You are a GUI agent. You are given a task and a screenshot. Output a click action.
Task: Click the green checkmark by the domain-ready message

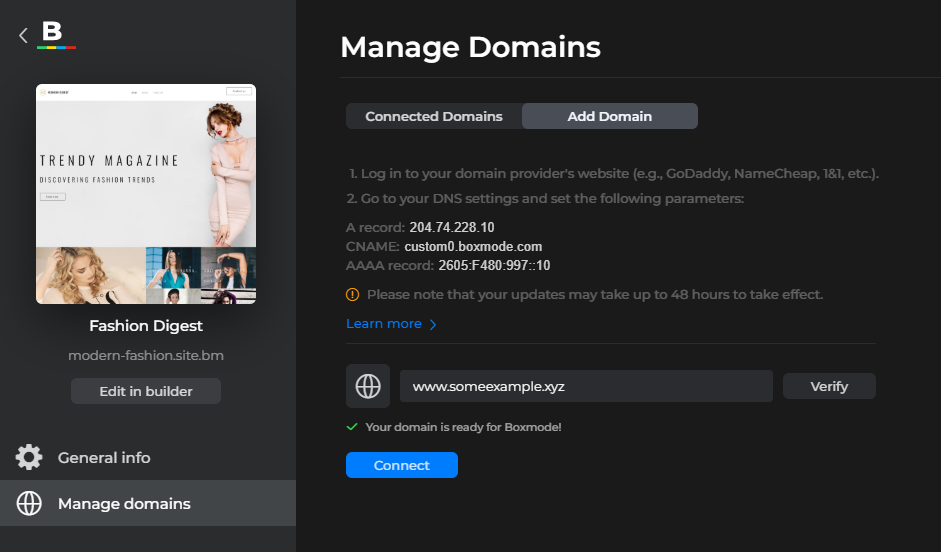coord(351,427)
